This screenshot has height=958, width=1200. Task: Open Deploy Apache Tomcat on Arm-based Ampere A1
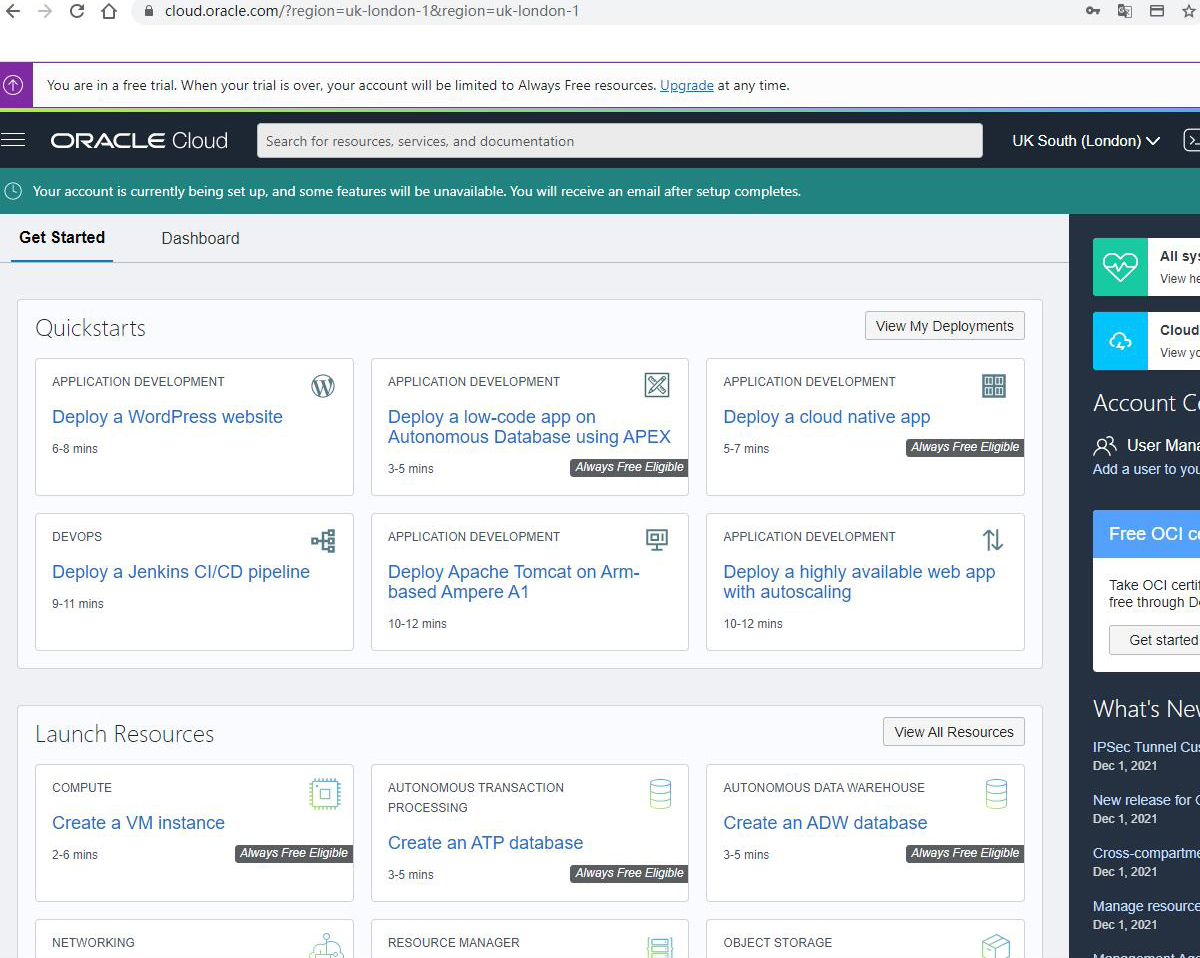(x=514, y=582)
